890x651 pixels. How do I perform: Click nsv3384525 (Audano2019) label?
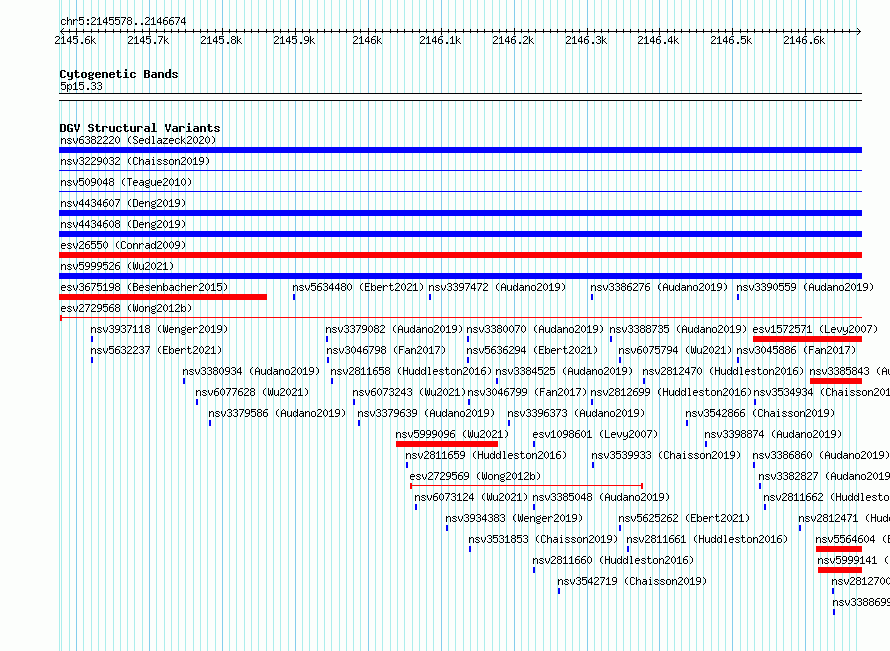[564, 371]
